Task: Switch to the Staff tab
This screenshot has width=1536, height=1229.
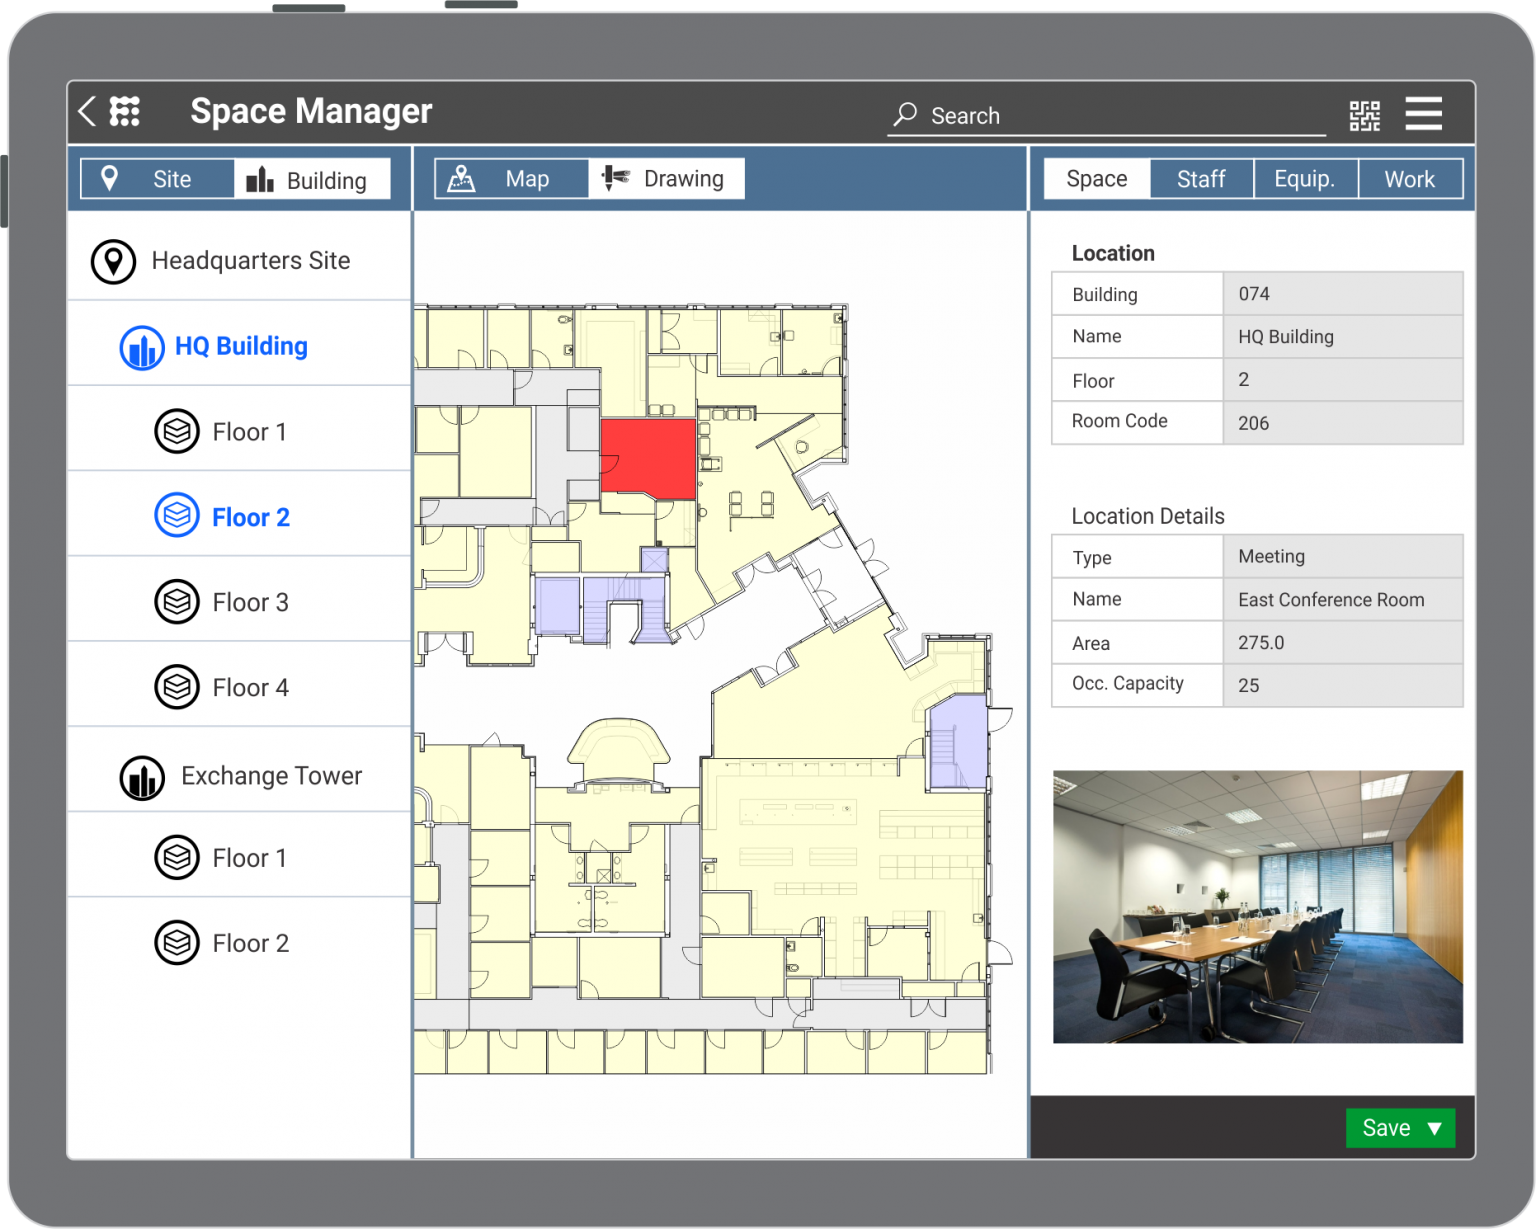Action: [x=1201, y=178]
